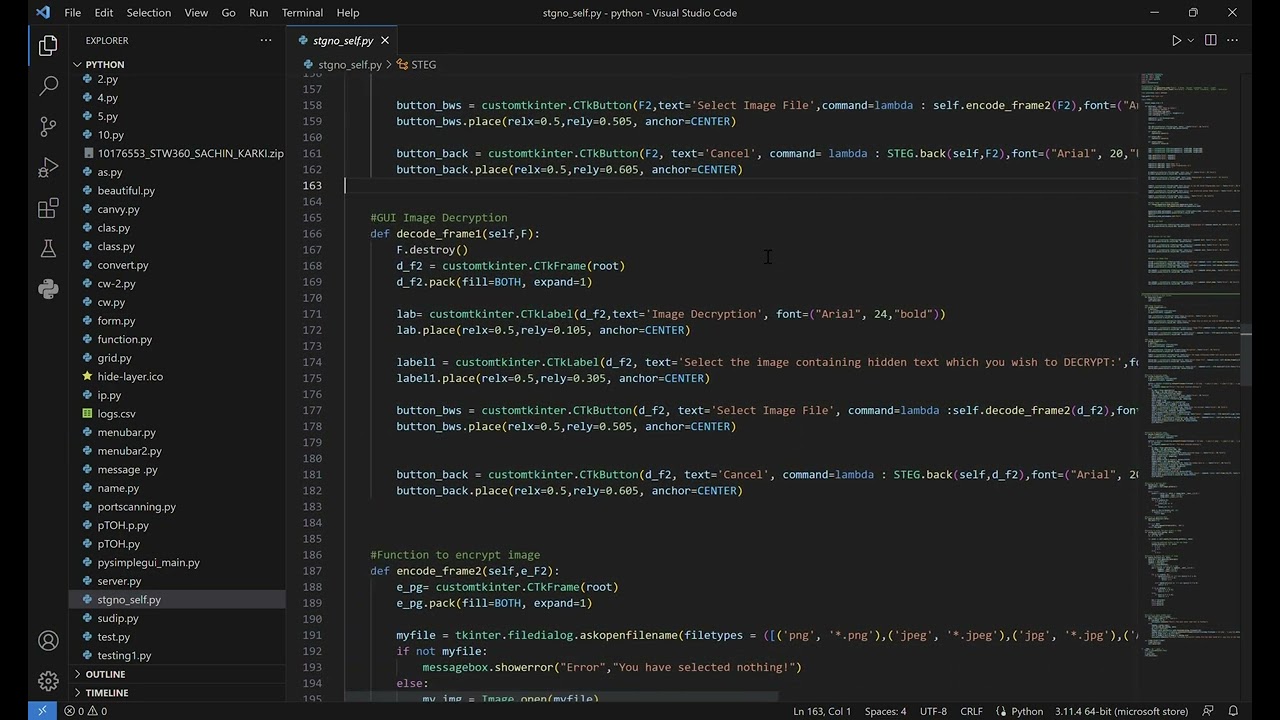The image size is (1280, 720).
Task: Open the Testing flask icon
Action: [48, 248]
